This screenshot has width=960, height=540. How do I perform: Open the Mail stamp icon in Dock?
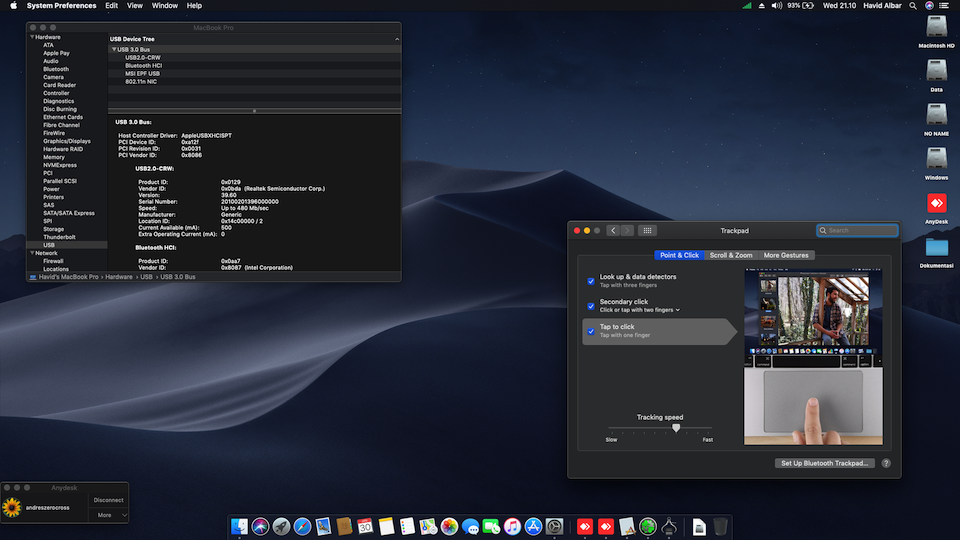click(x=323, y=527)
